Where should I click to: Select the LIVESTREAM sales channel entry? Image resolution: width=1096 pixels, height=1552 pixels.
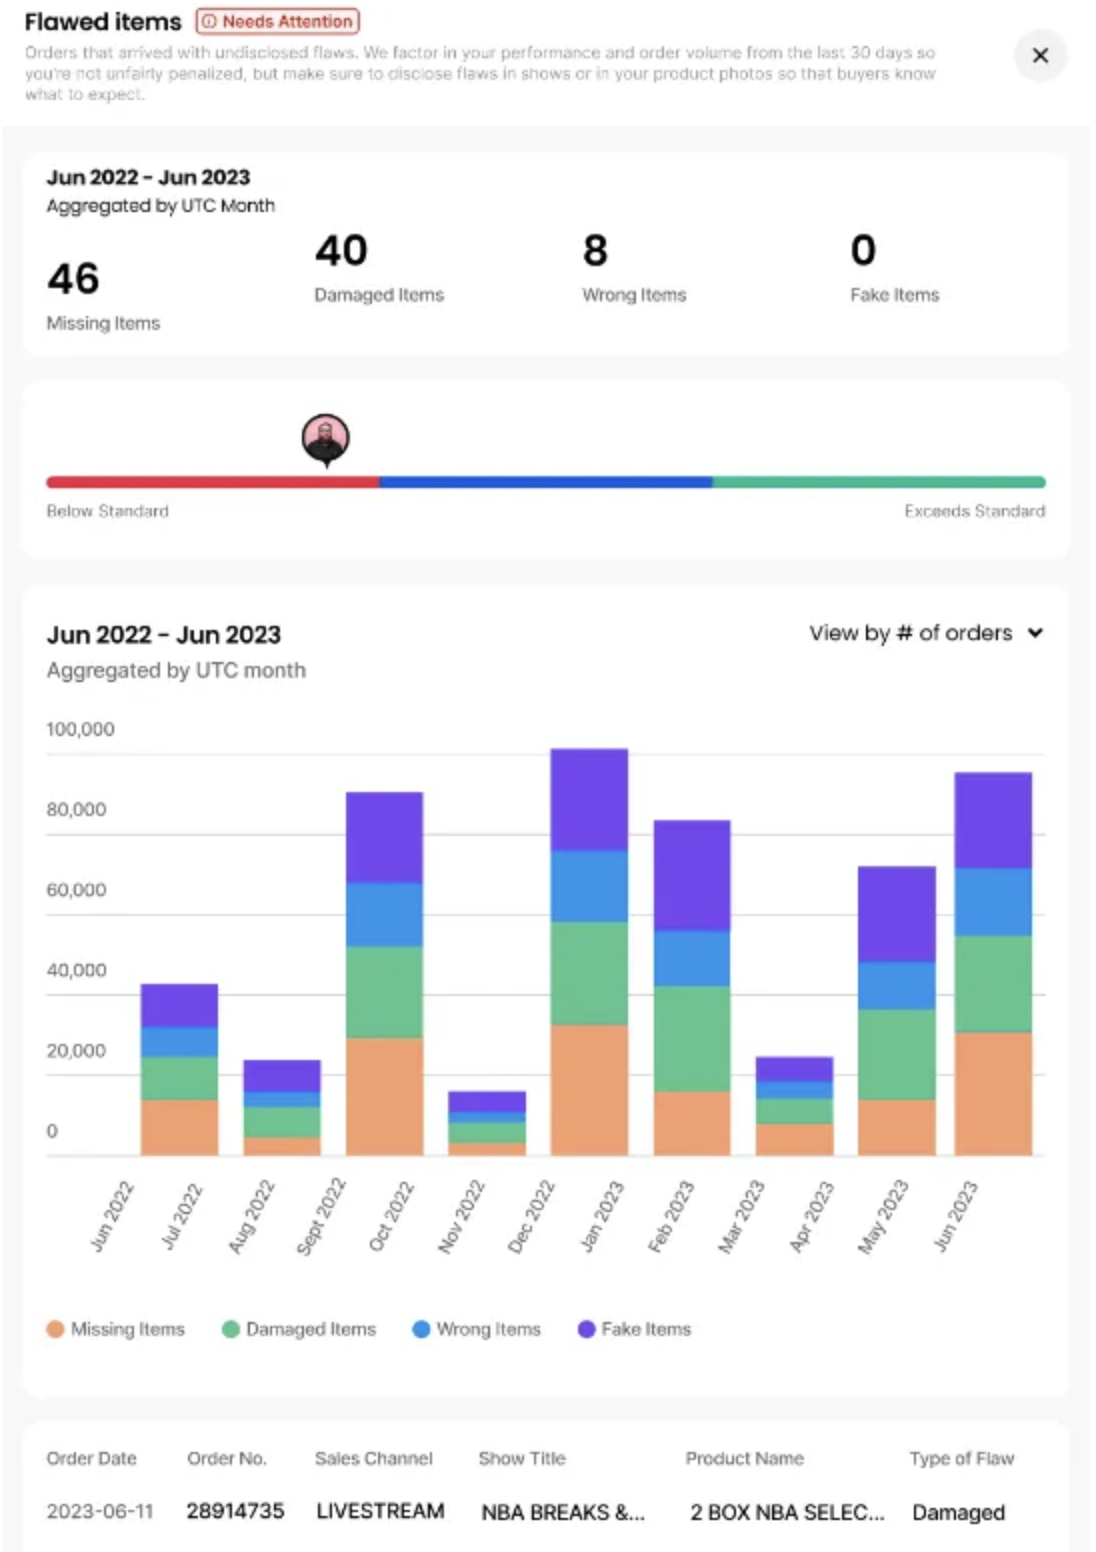pos(380,1511)
